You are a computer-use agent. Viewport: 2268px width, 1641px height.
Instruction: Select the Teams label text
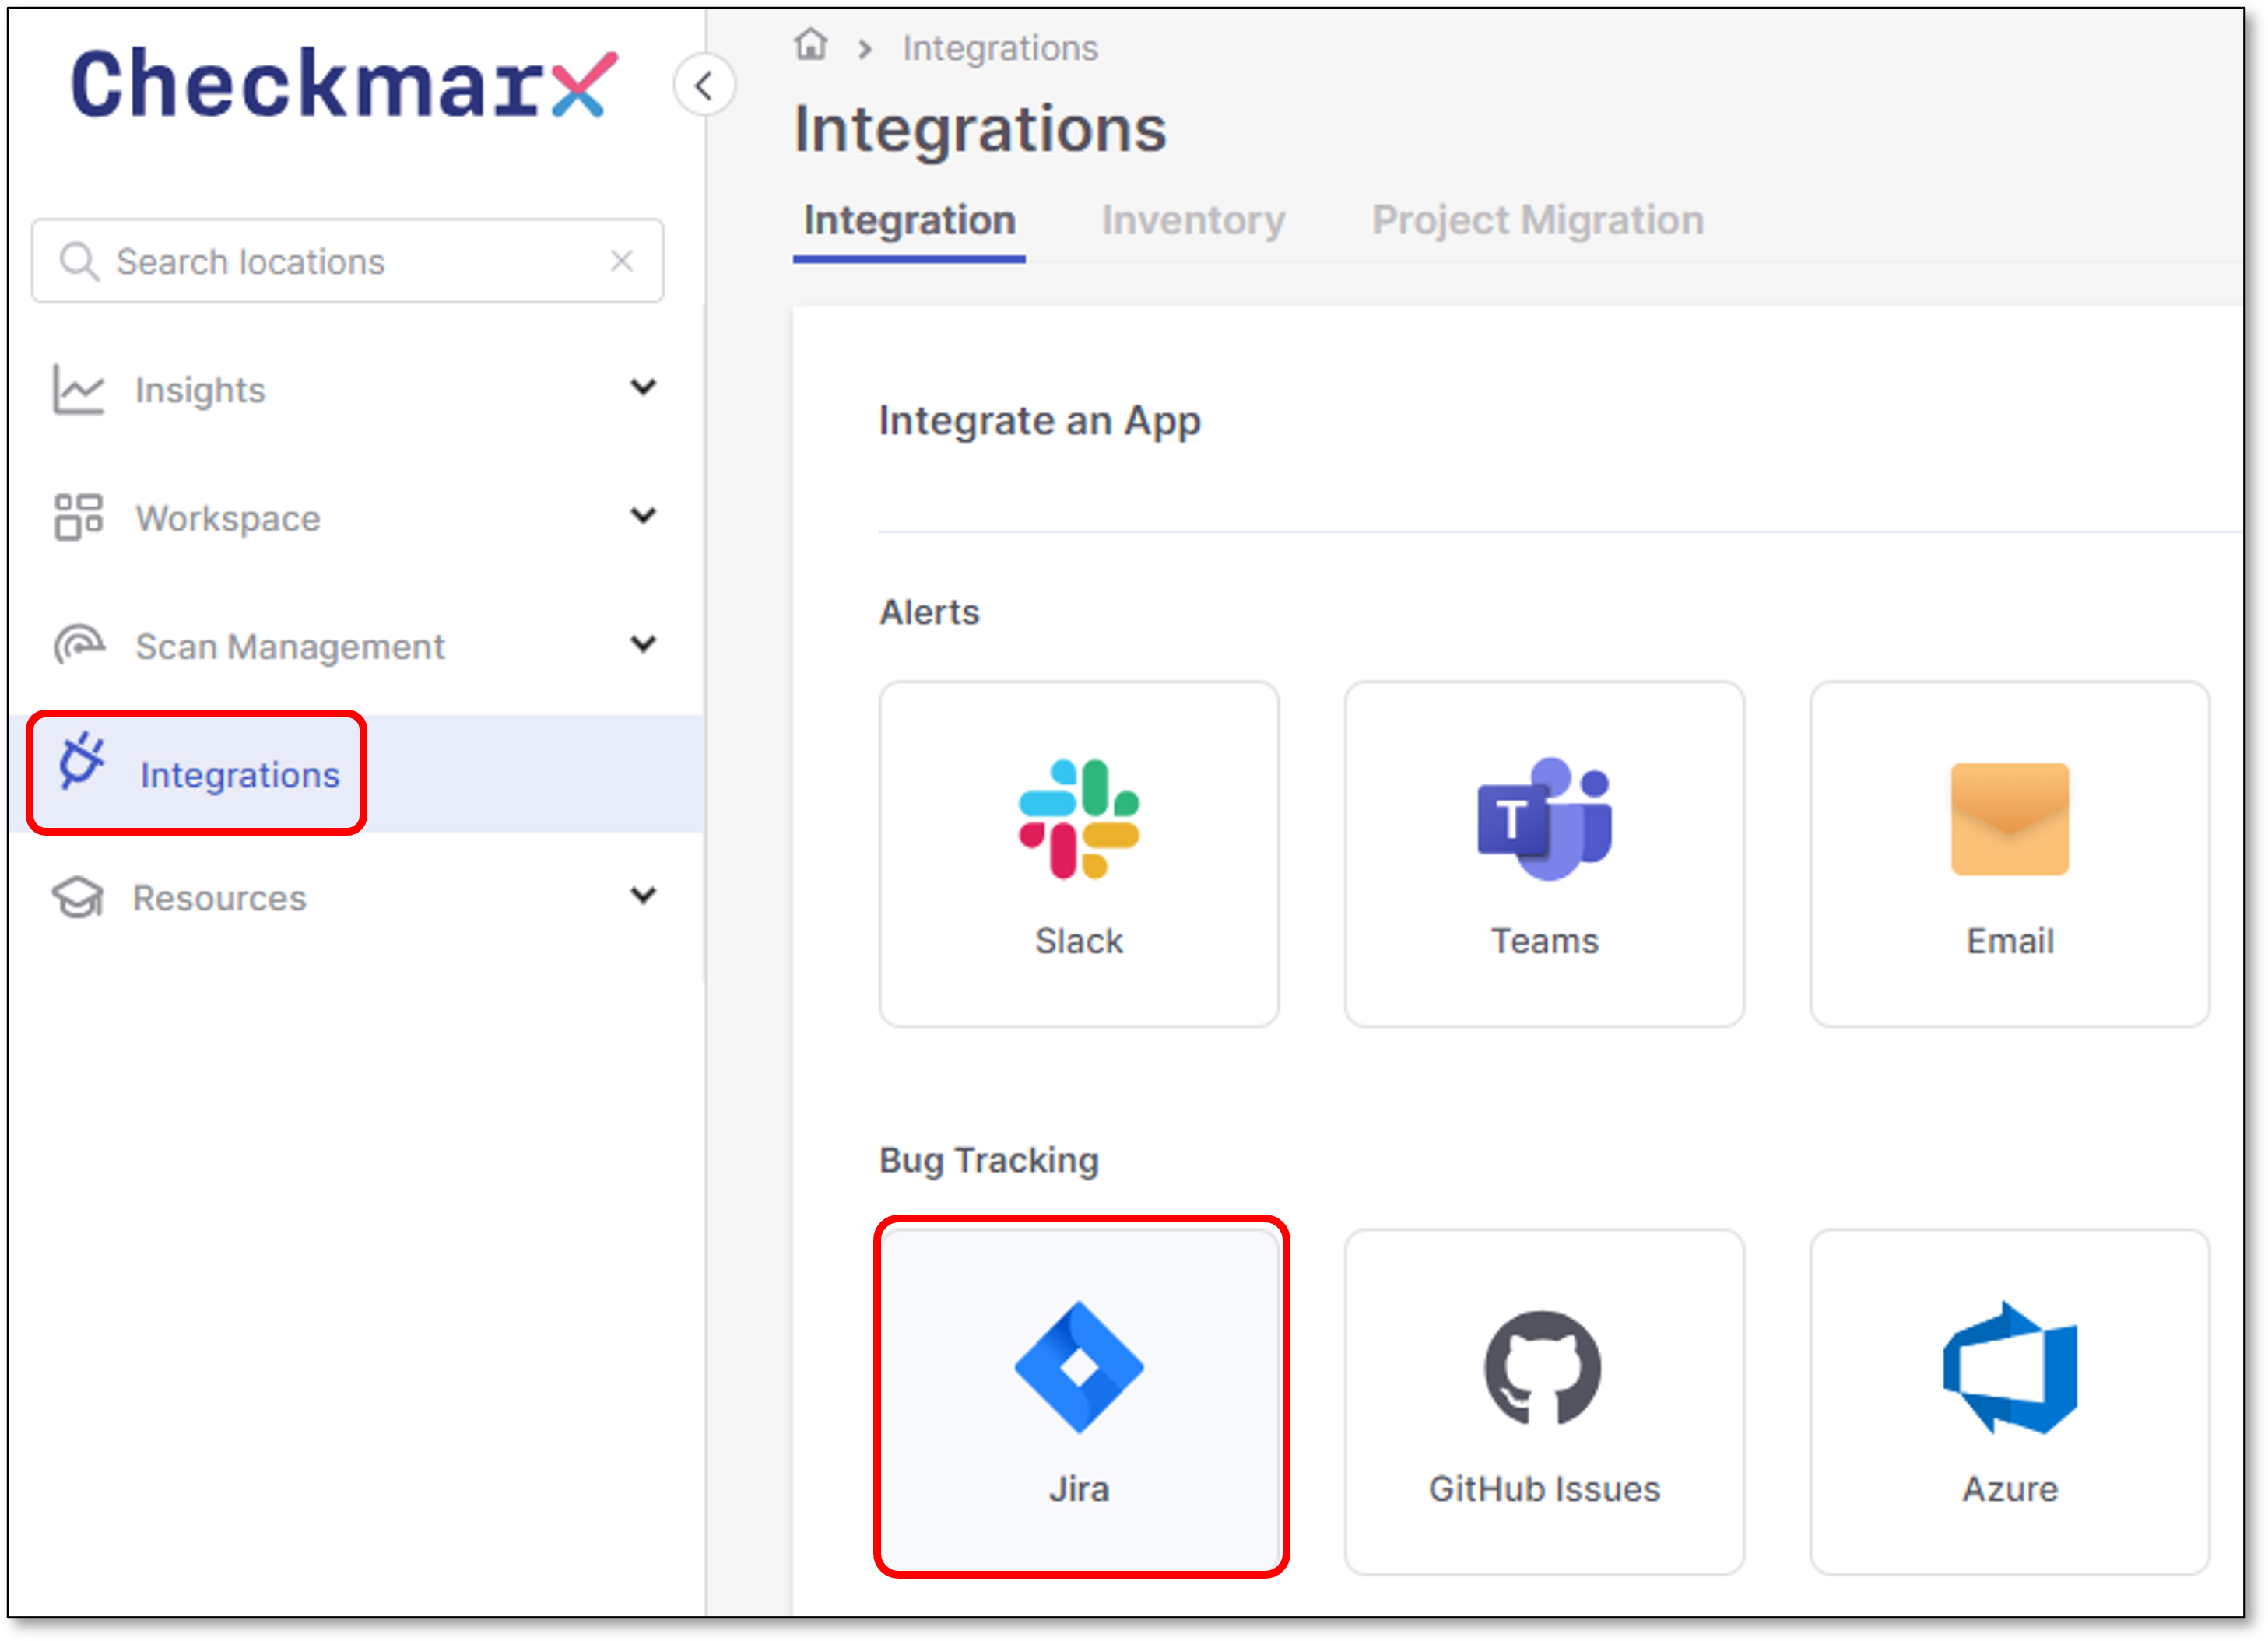click(1545, 941)
